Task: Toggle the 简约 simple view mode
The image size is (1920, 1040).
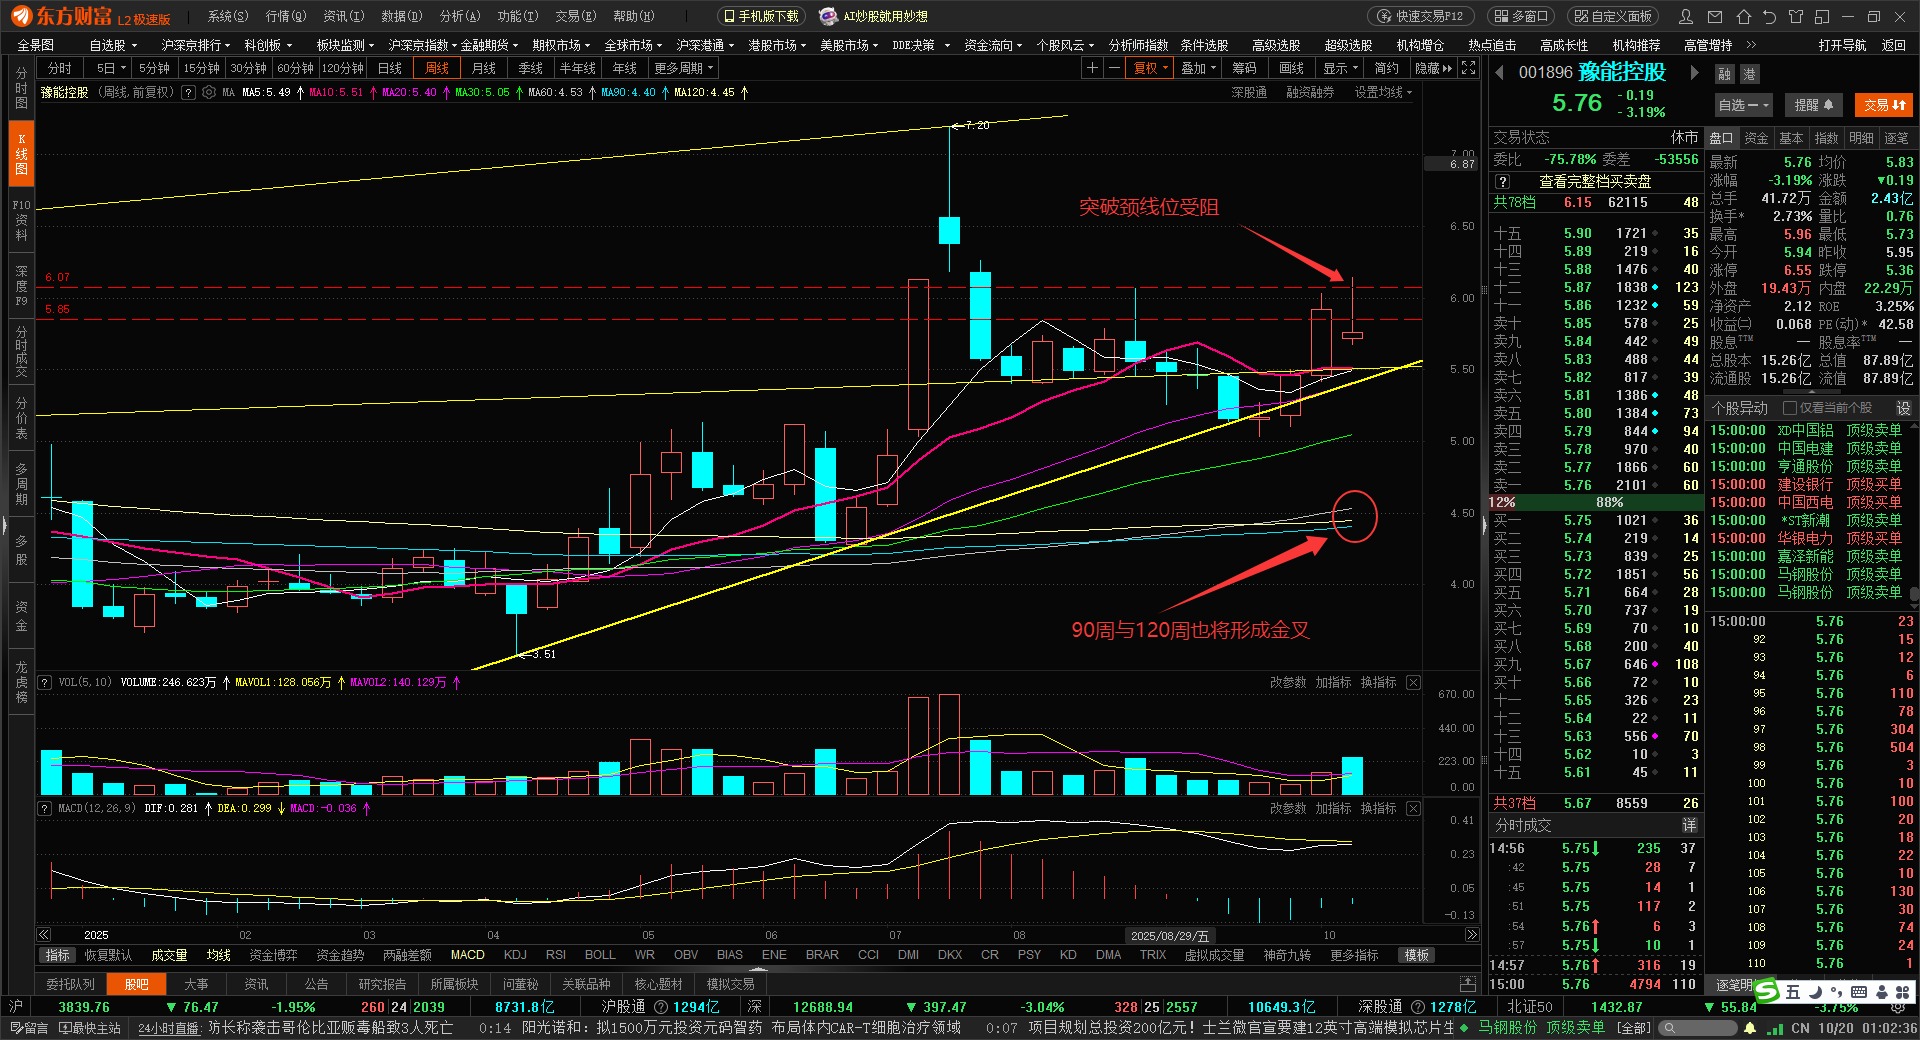Action: pyautogui.click(x=1386, y=68)
